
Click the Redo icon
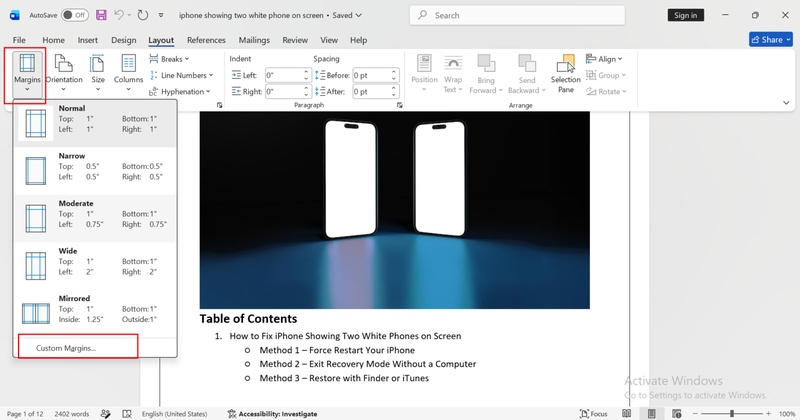pyautogui.click(x=143, y=15)
